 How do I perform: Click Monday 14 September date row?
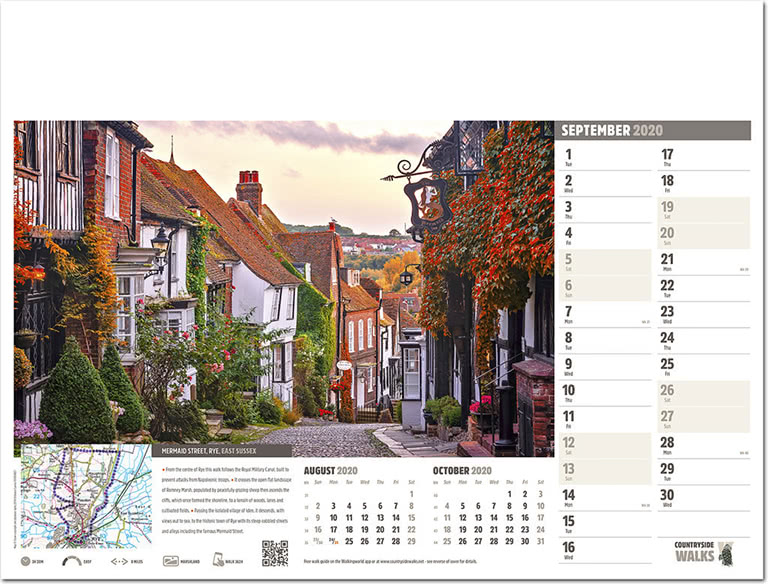pos(605,498)
